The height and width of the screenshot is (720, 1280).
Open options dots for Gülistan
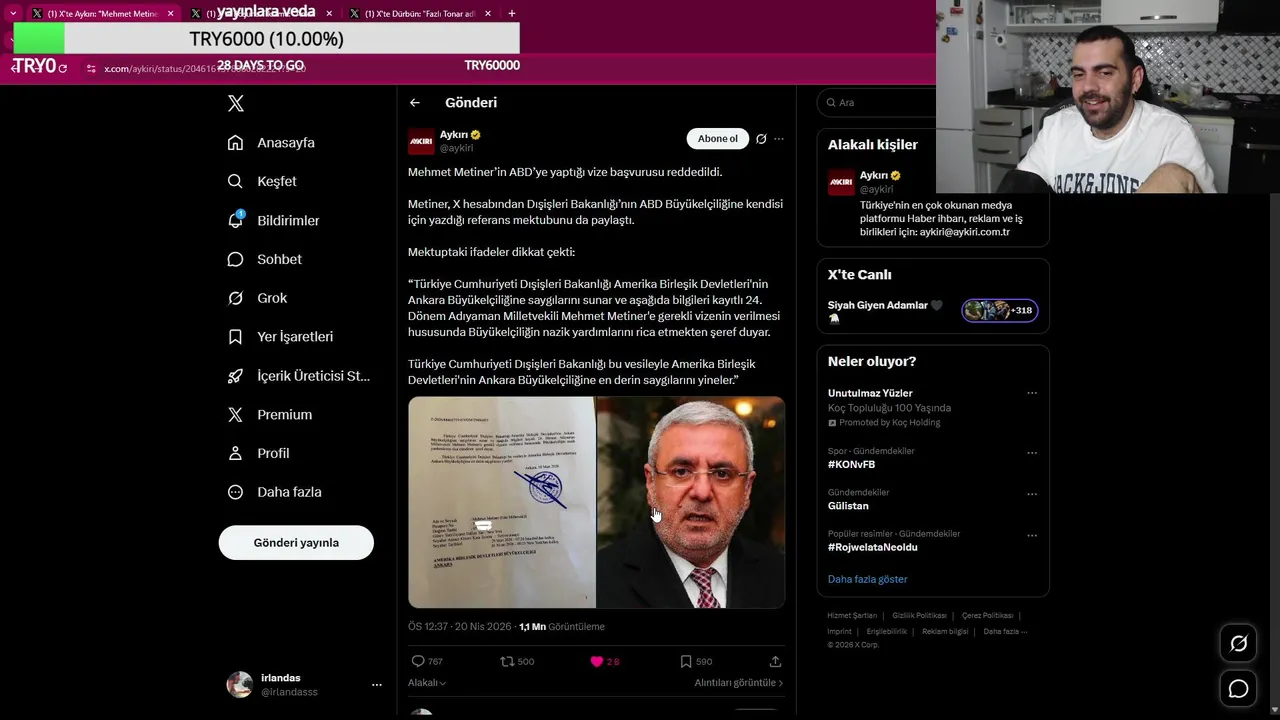1032,494
